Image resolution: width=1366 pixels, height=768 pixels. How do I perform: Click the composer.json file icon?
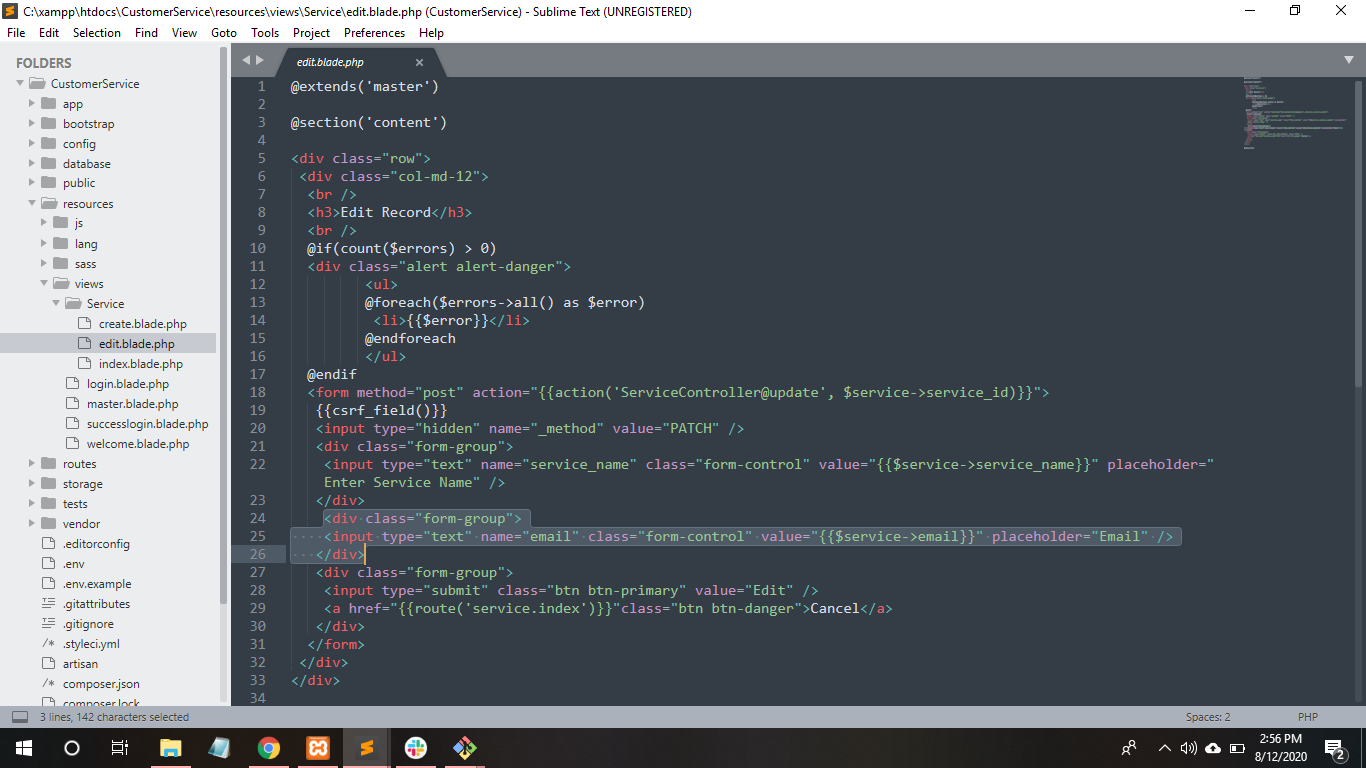coord(48,684)
